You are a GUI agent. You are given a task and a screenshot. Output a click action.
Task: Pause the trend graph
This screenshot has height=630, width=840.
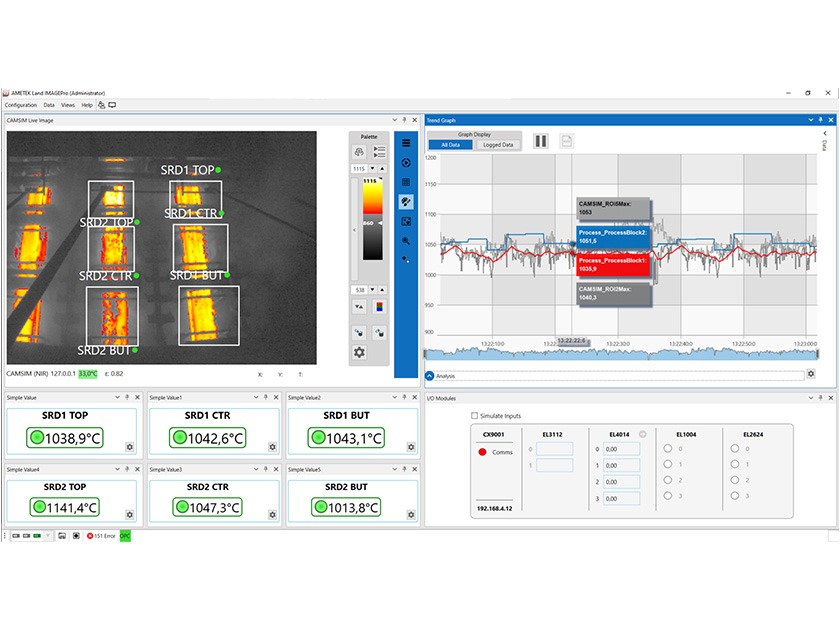pyautogui.click(x=541, y=141)
